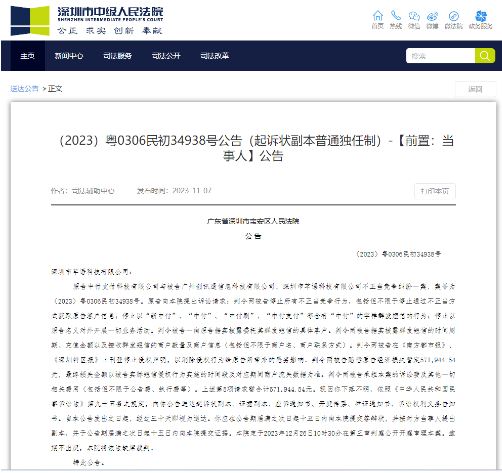This screenshot has width=502, height=473.
Task: Open the hotline phone icon
Action: pos(396,16)
